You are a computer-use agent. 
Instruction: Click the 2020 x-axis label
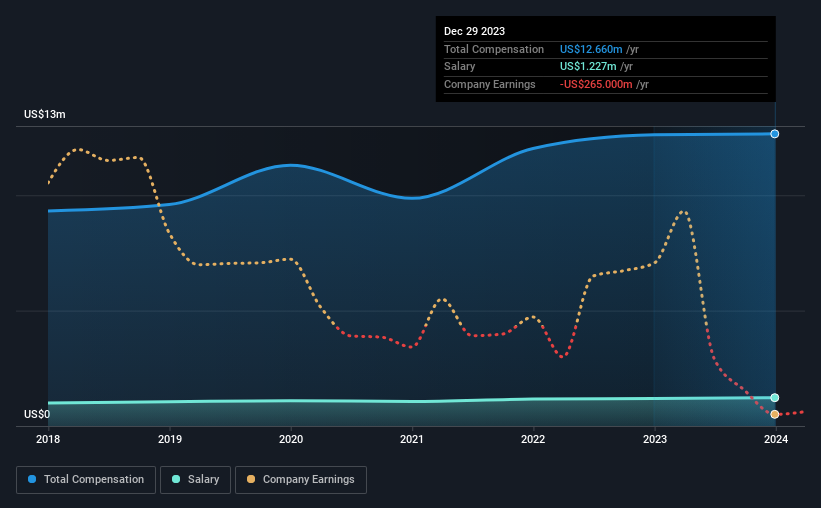pyautogui.click(x=291, y=439)
